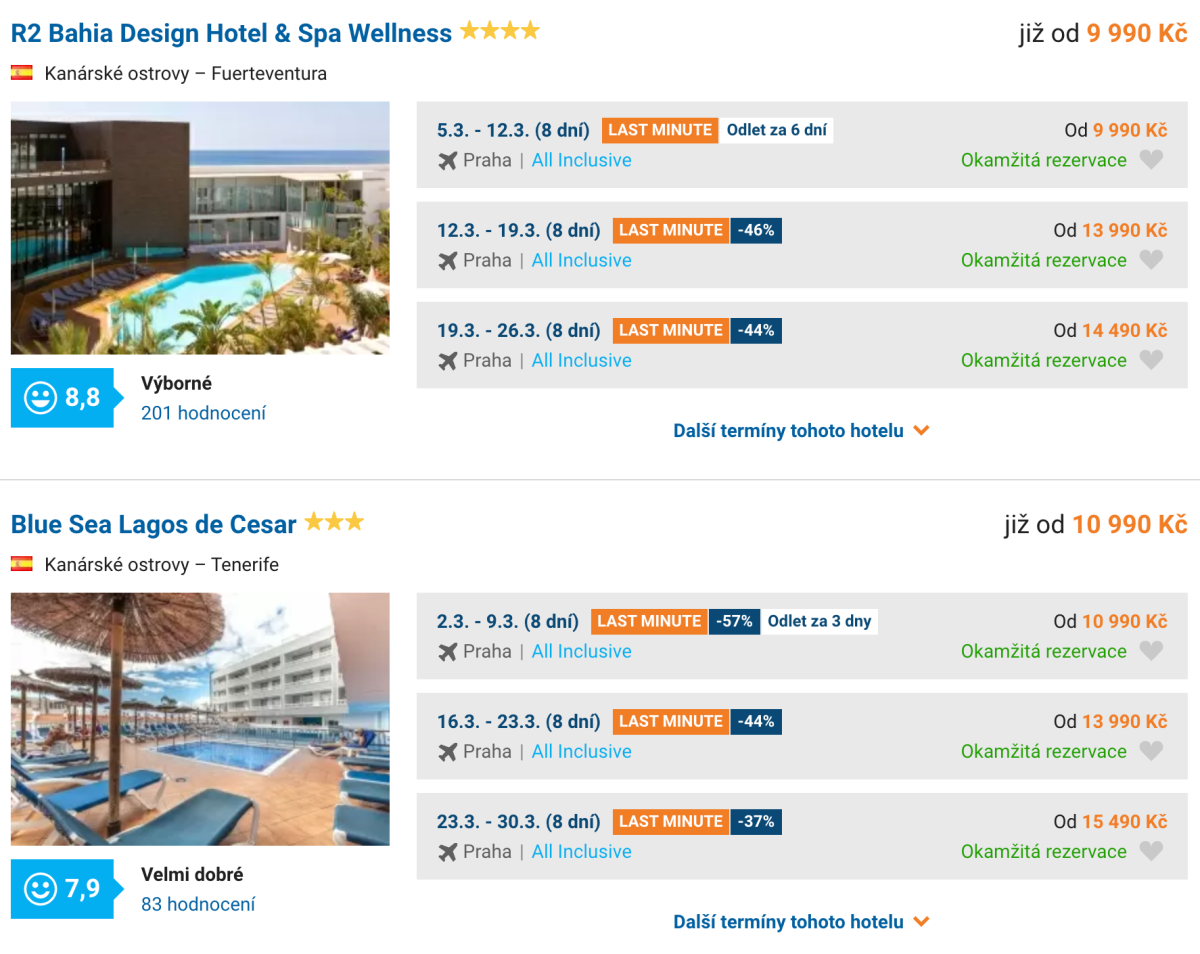Click Spanish flag next to Tenerife
1200x954 pixels.
[x=22, y=564]
